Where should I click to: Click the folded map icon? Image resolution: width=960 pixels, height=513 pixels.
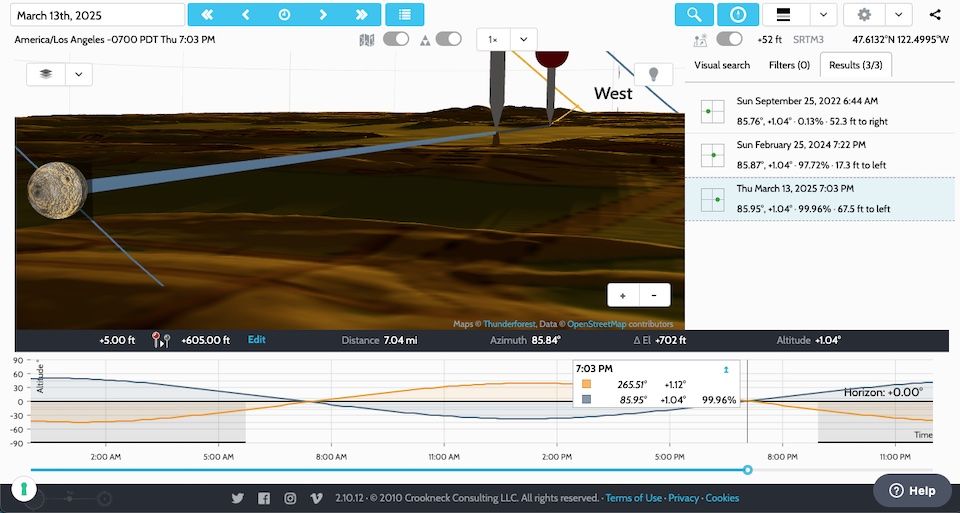coord(367,40)
